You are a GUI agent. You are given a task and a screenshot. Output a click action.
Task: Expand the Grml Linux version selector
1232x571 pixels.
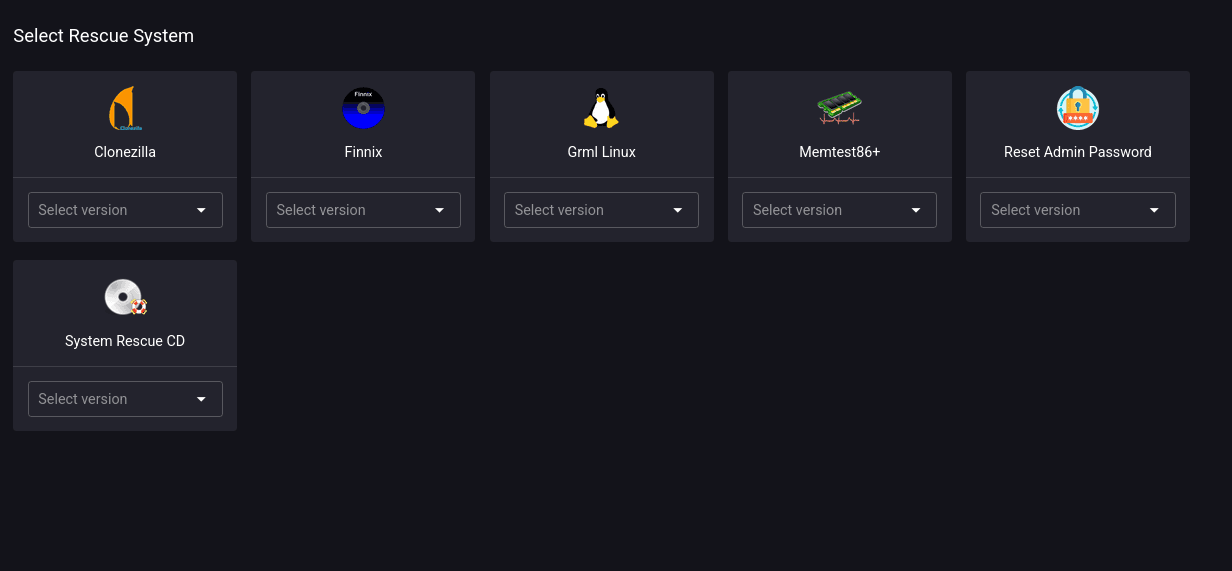click(x=601, y=210)
